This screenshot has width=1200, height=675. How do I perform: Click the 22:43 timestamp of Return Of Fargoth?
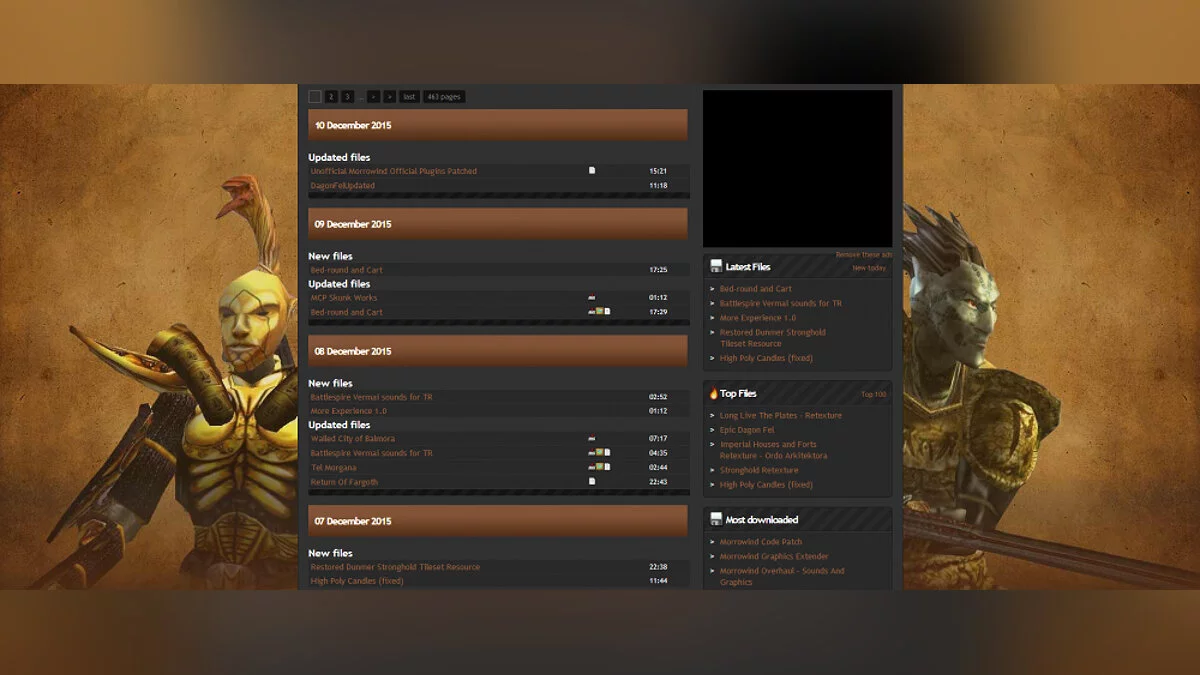coord(658,482)
